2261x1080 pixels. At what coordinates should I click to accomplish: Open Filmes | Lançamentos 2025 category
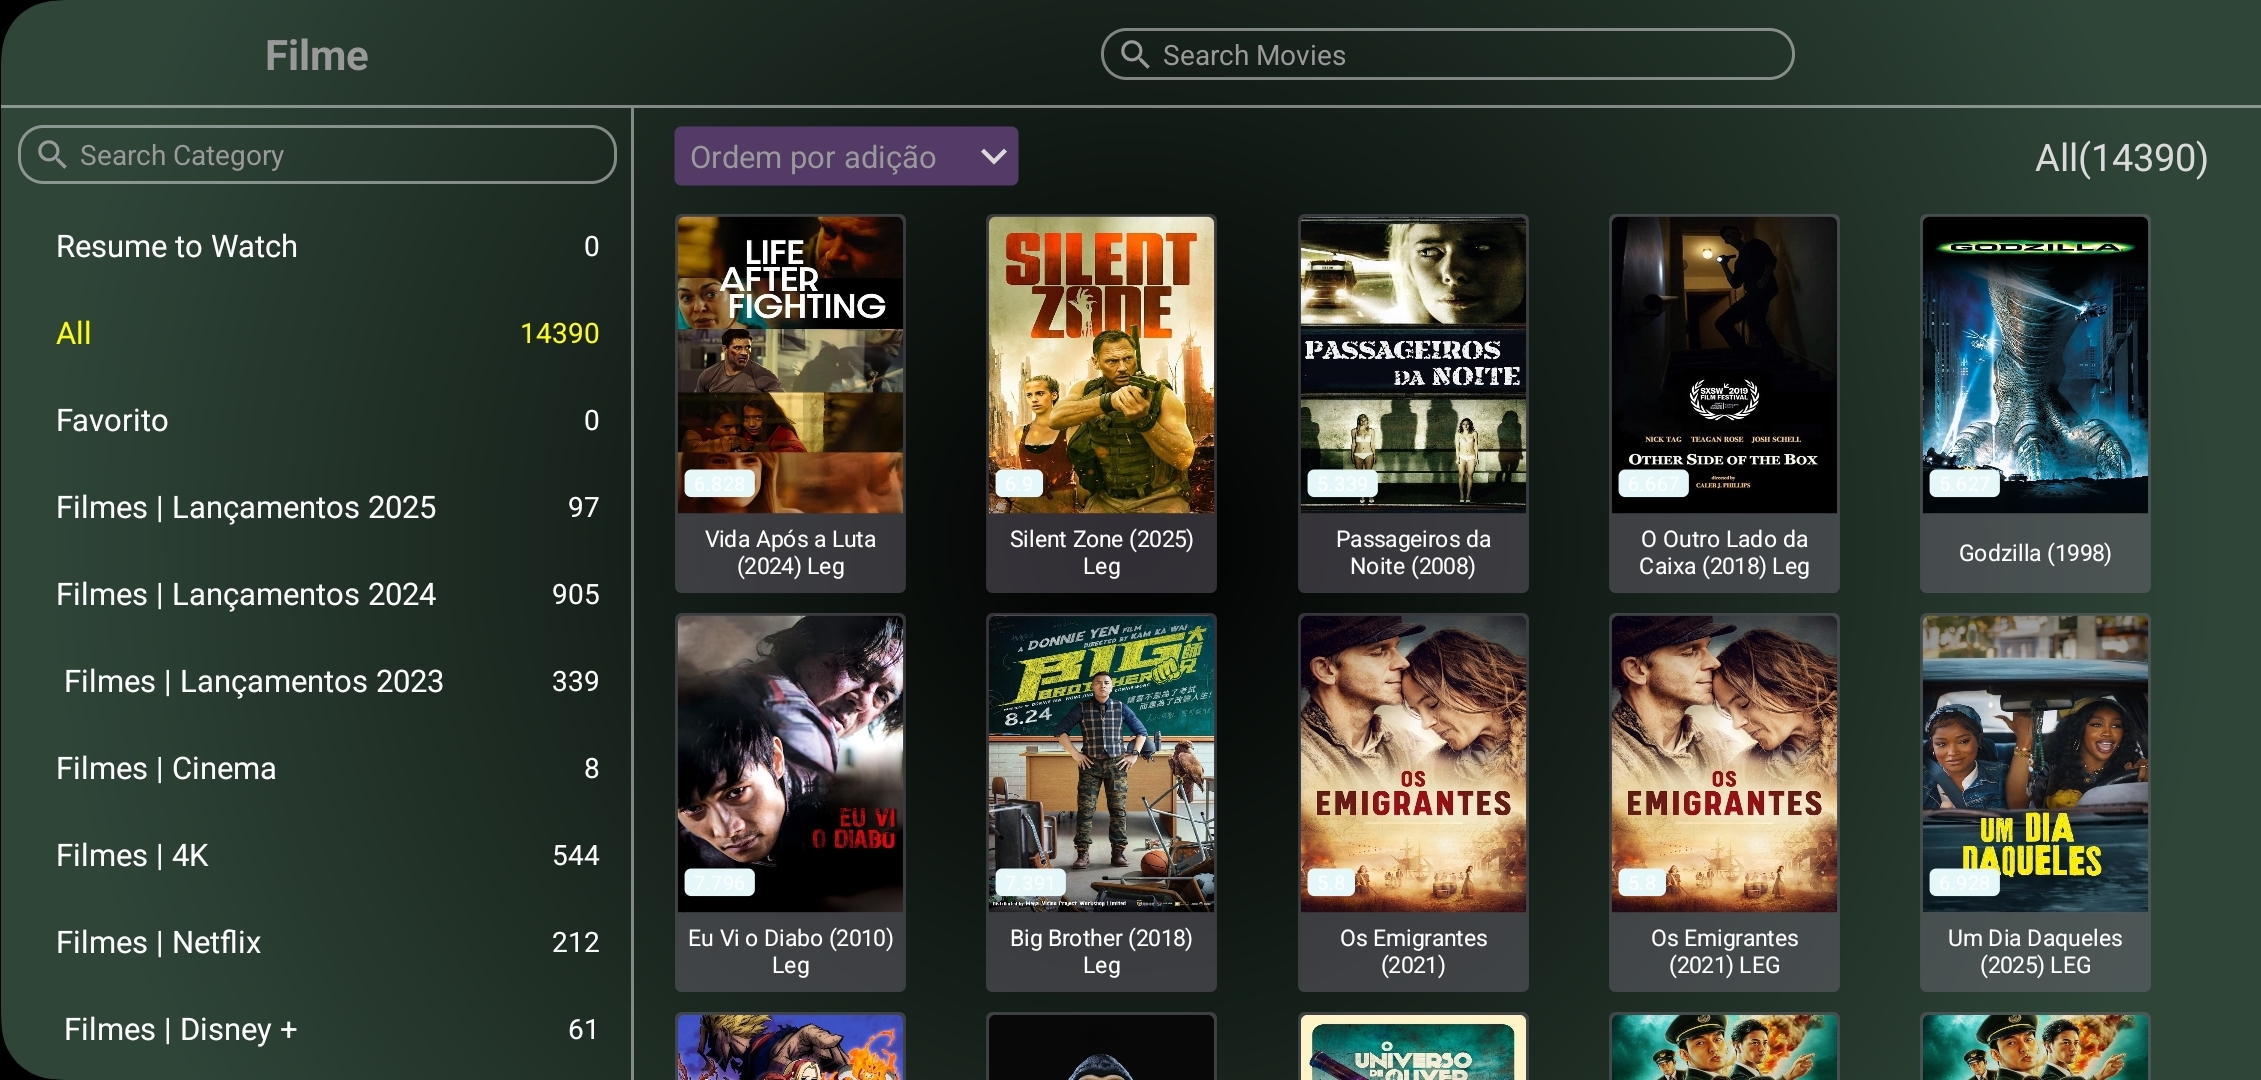tap(246, 508)
